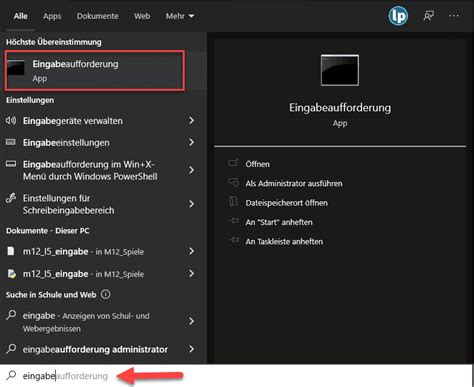Choose An Taskleiste anheften
Viewport: 474px width, 387px height.
[x=284, y=241]
